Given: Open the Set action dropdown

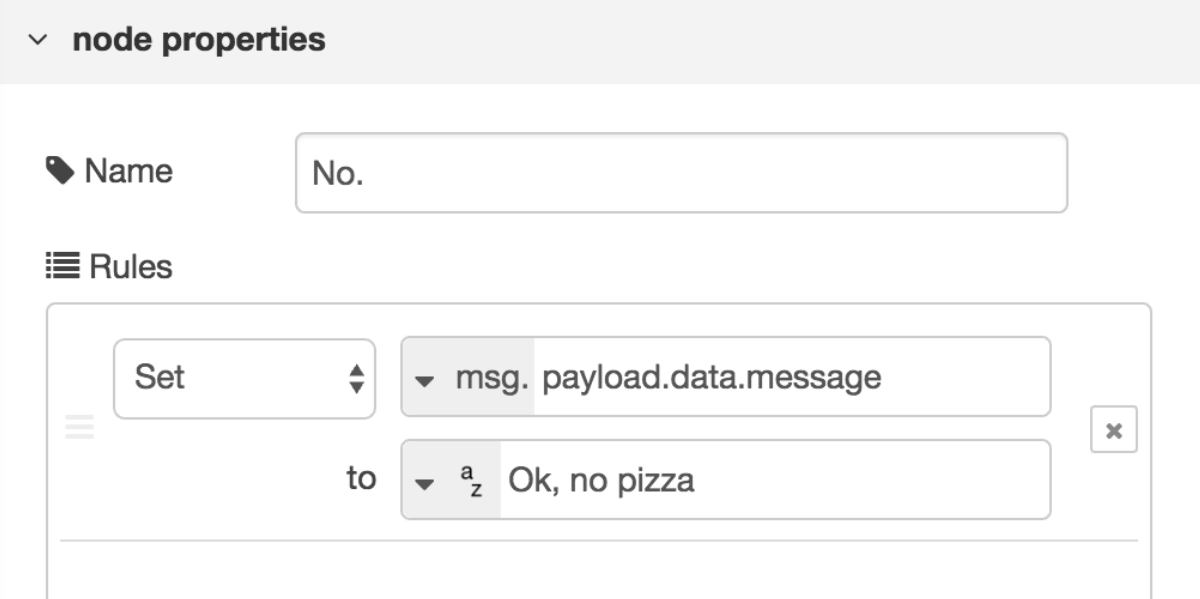Looking at the screenshot, I should click(x=245, y=378).
